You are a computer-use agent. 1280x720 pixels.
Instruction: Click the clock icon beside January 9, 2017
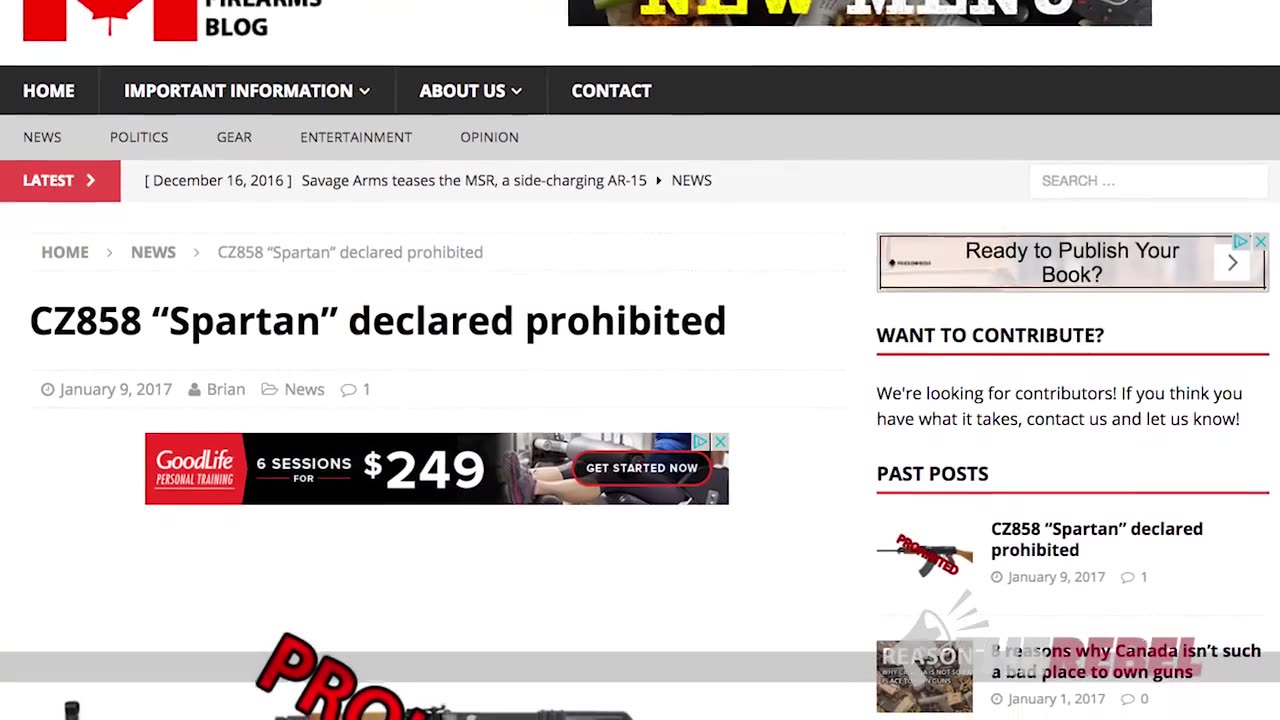coord(47,389)
